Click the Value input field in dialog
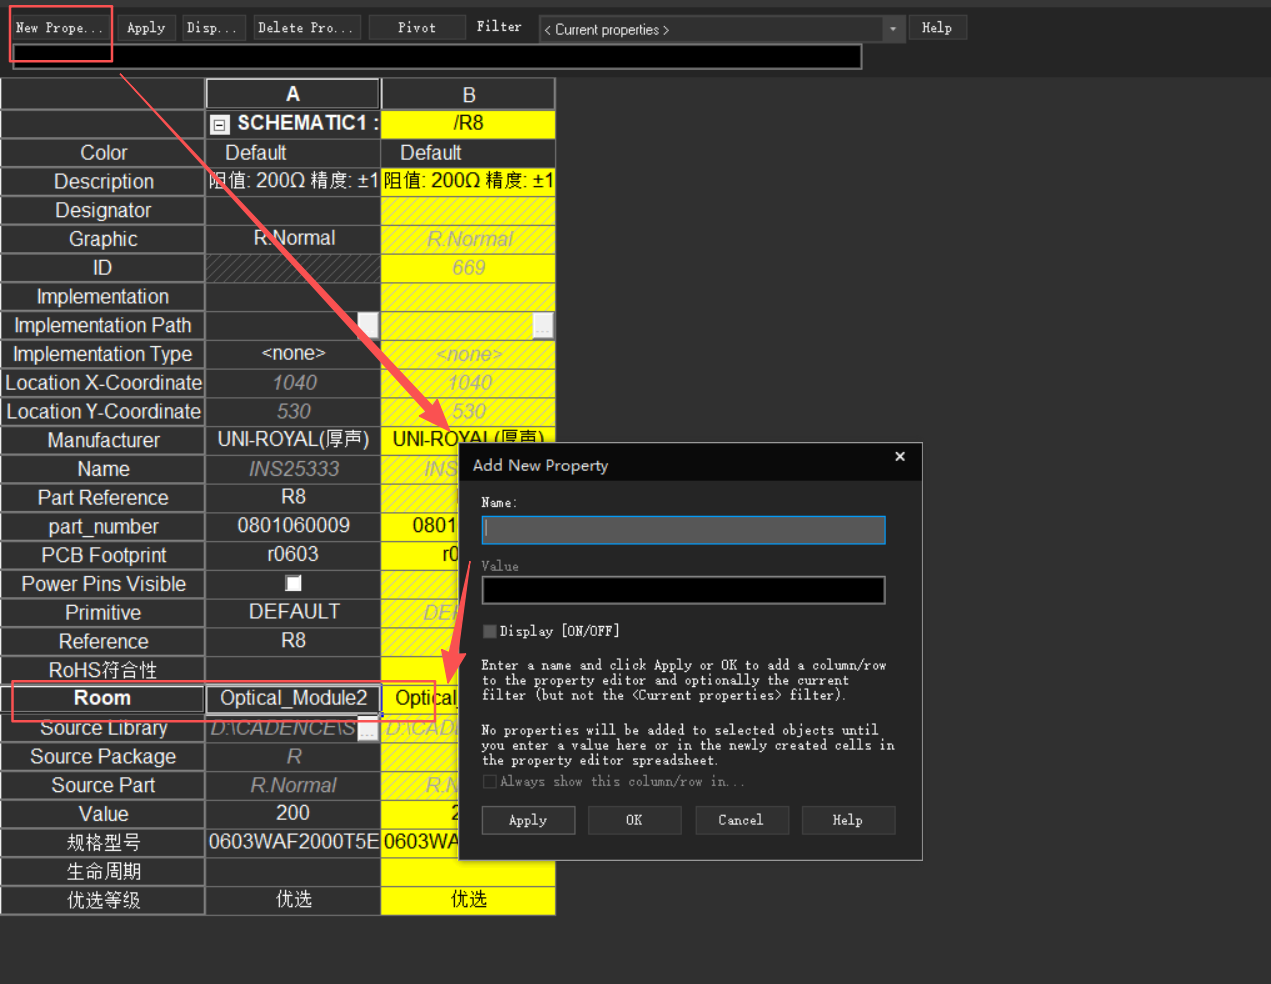Viewport: 1271px width, 984px height. click(683, 591)
